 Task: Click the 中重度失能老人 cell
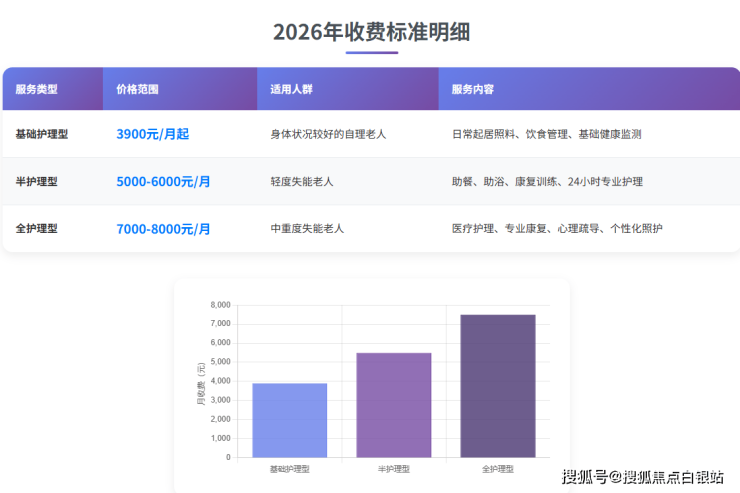[x=307, y=228]
